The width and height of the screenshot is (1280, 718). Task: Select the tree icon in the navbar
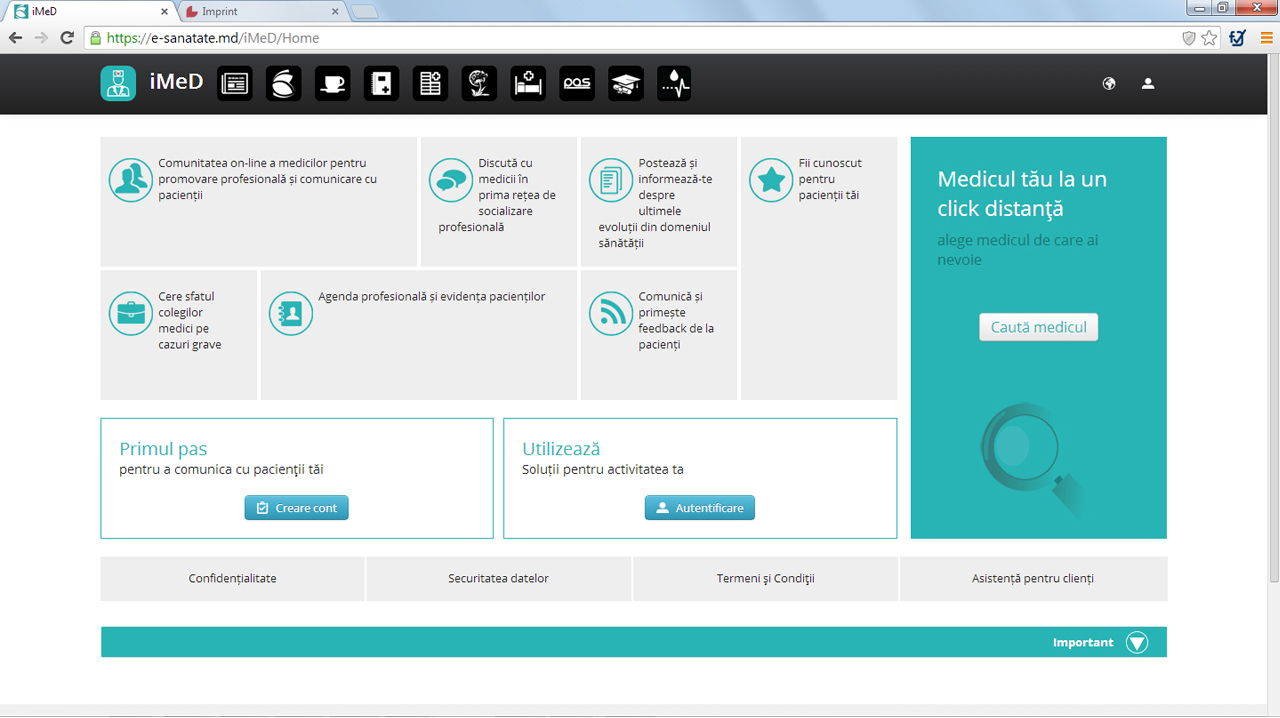[479, 84]
